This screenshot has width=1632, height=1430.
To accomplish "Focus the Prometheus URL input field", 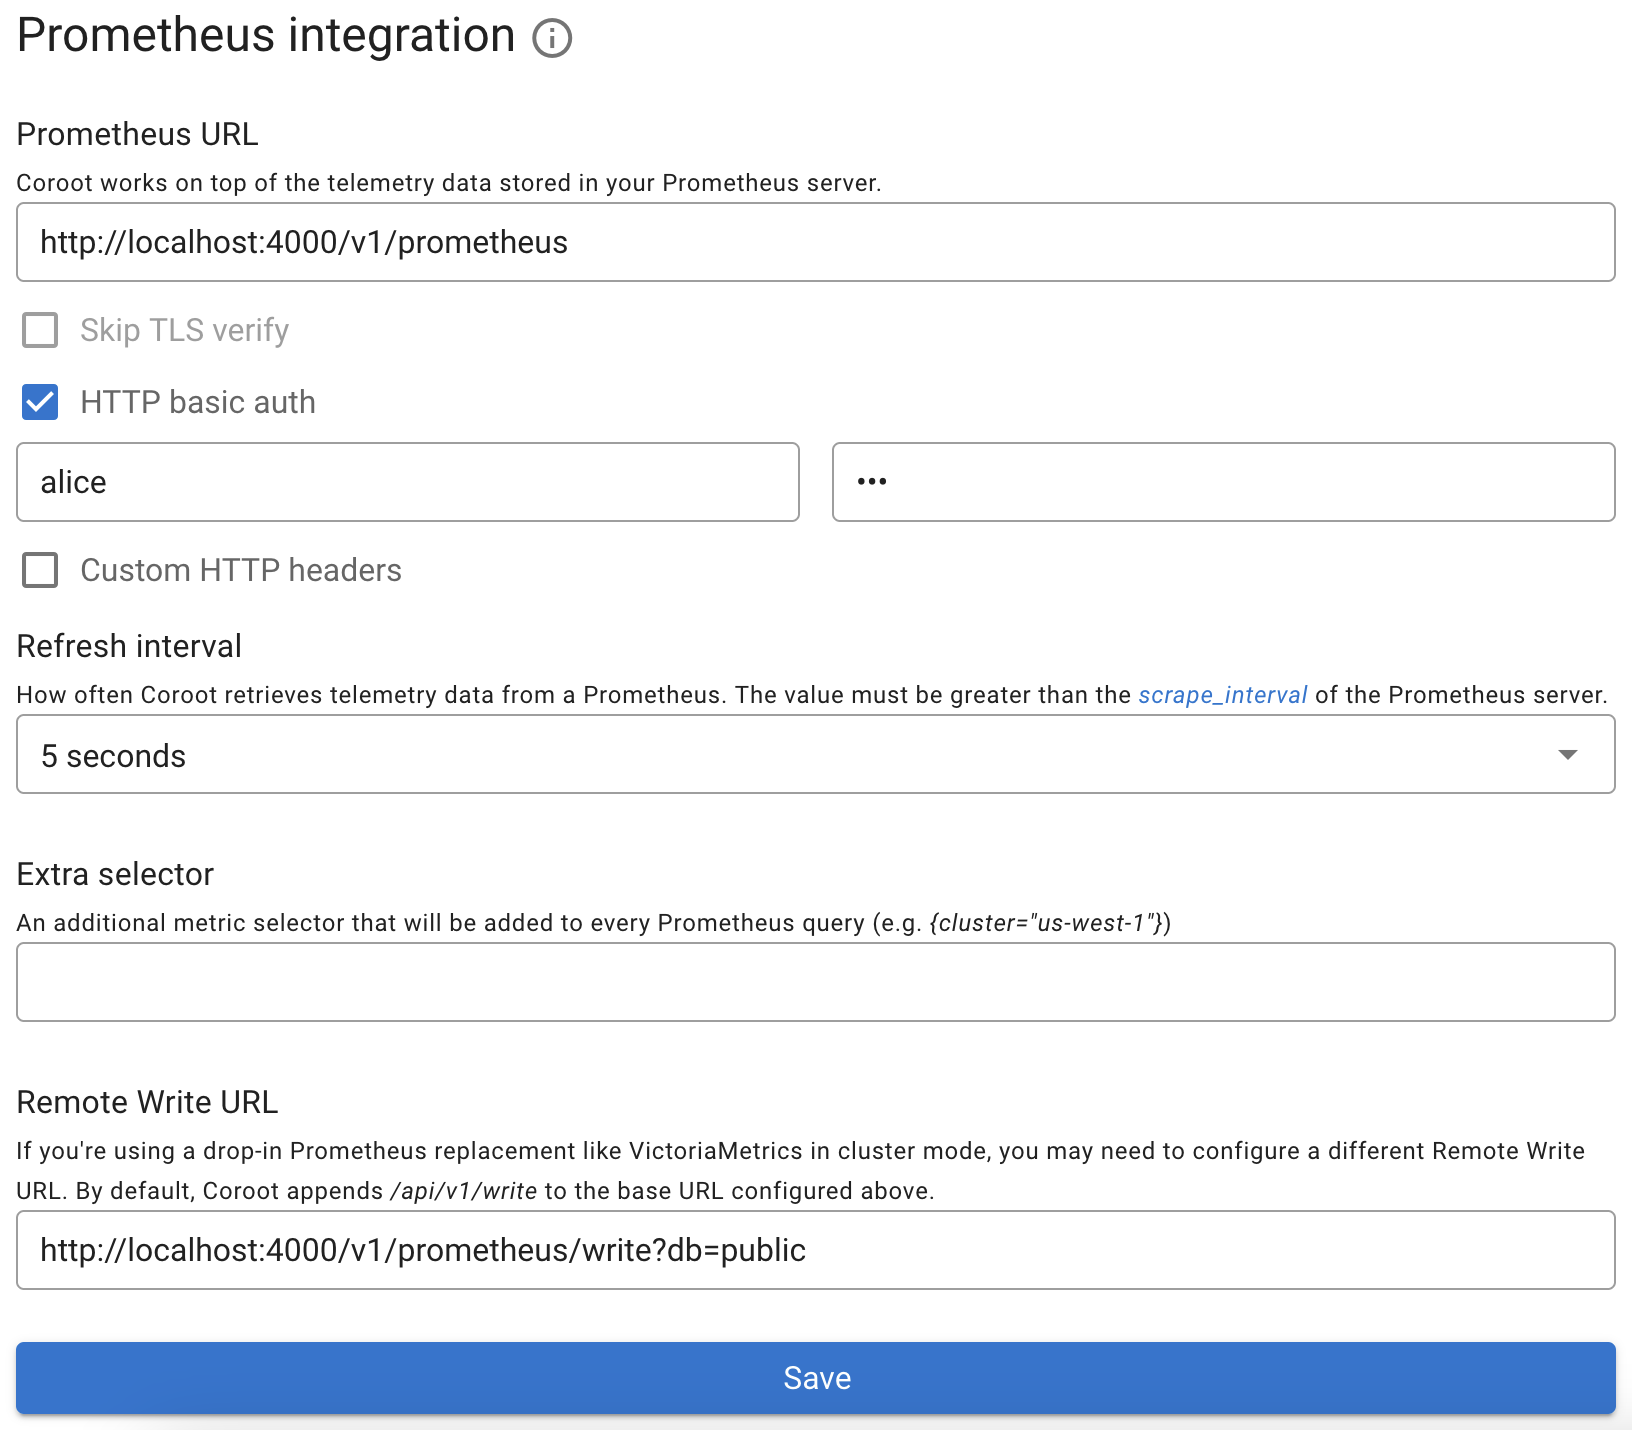I will 815,242.
